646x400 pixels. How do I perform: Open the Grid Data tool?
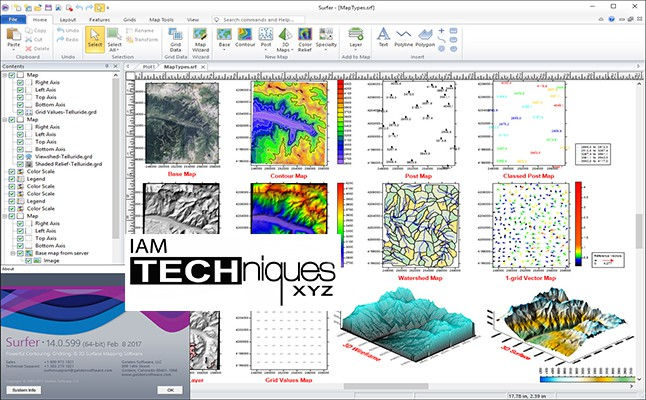[176, 40]
